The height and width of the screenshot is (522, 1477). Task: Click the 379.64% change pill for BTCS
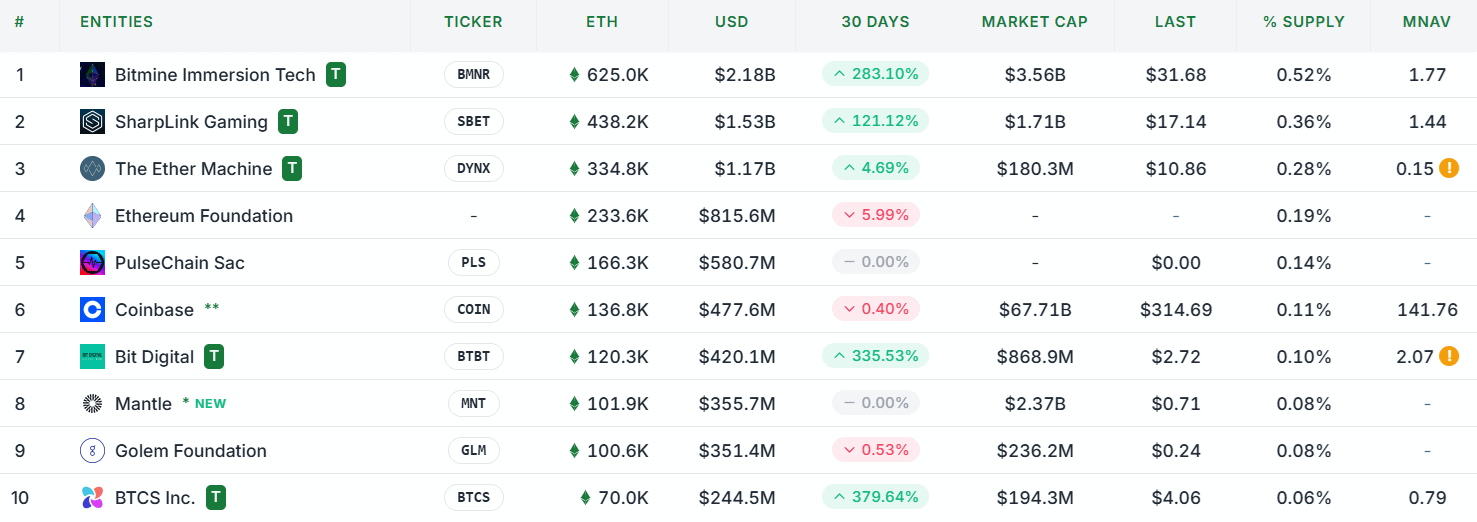coord(875,498)
